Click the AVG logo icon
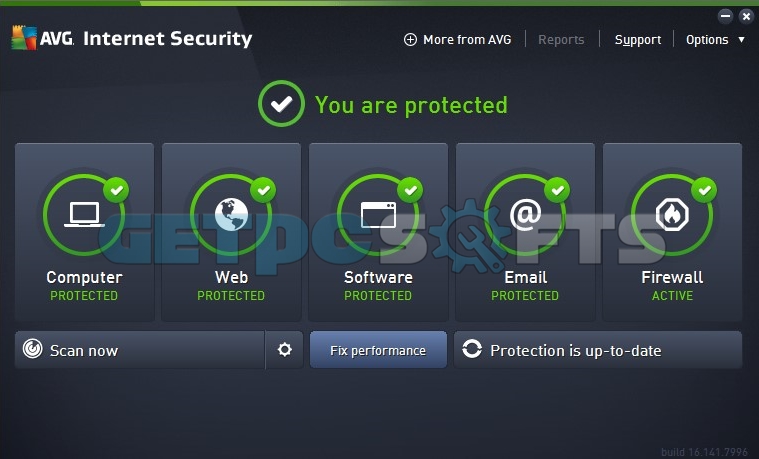 point(24,38)
